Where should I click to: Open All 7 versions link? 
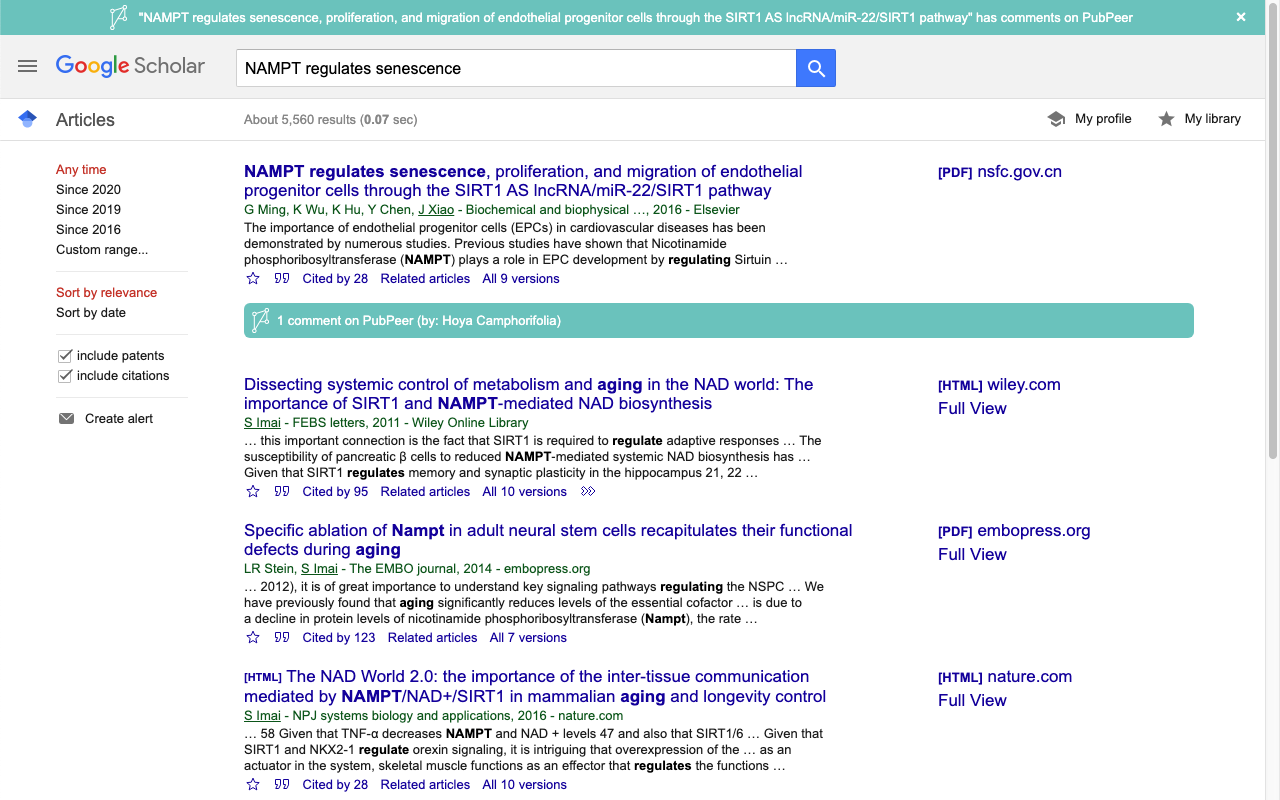point(528,638)
